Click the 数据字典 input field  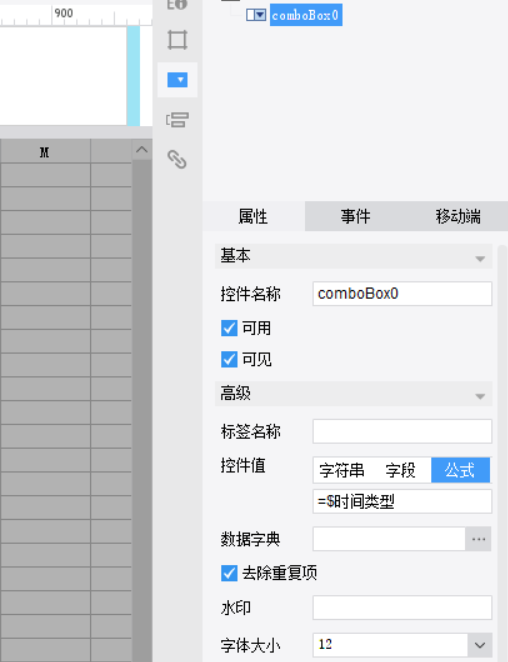tap(389, 539)
